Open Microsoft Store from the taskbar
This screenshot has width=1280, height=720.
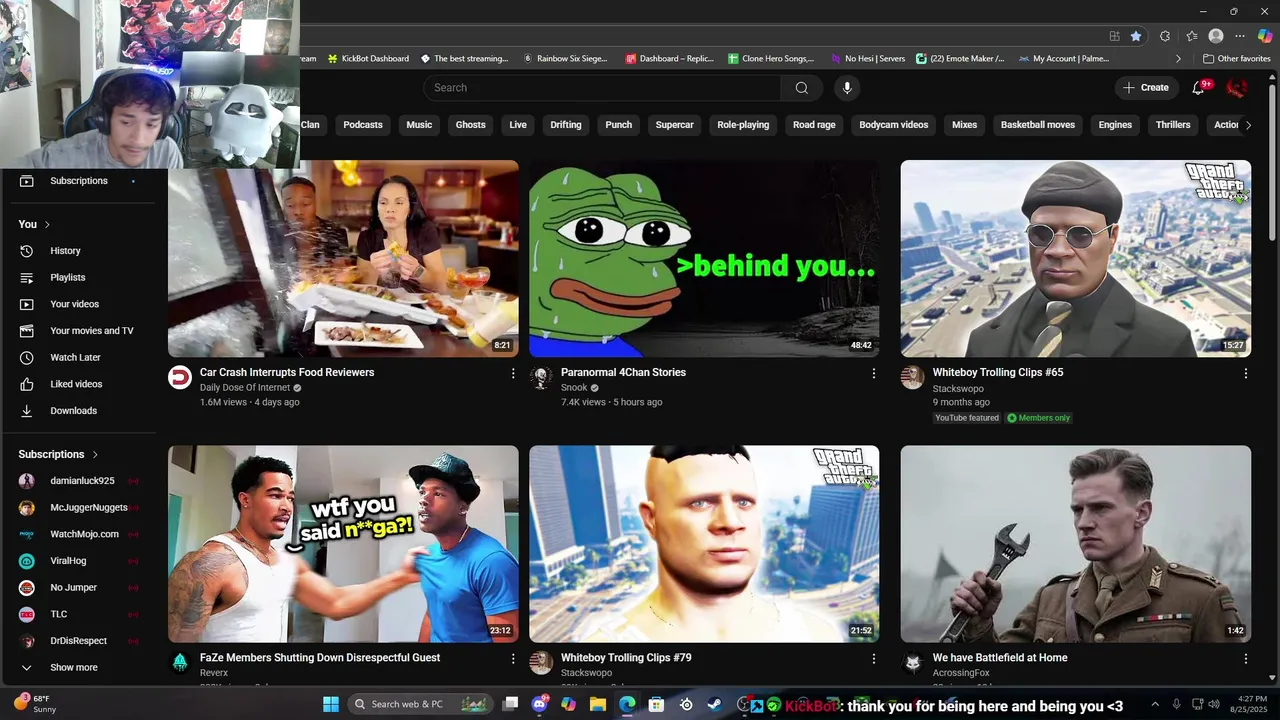(656, 704)
